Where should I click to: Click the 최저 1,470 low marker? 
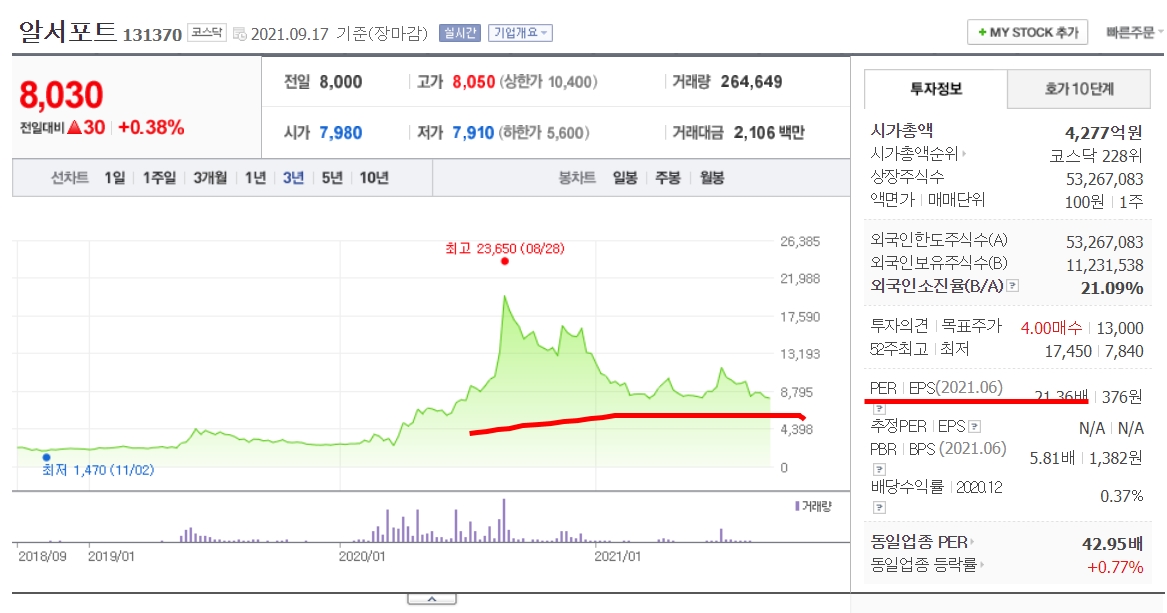click(x=46, y=458)
